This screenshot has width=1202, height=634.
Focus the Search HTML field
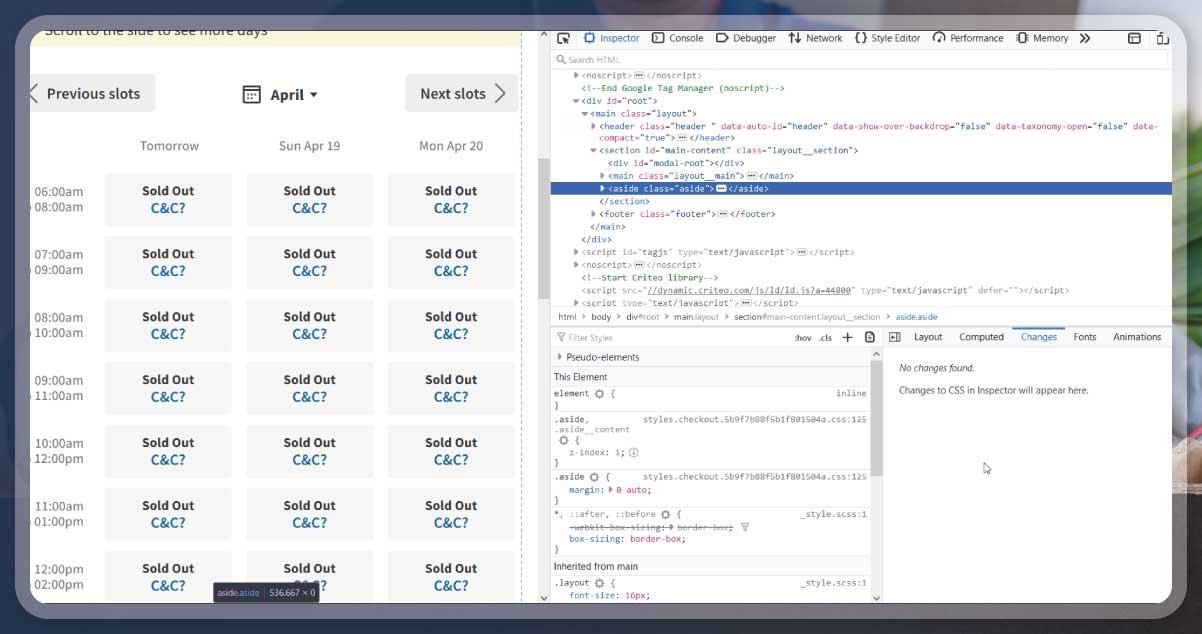[860, 60]
